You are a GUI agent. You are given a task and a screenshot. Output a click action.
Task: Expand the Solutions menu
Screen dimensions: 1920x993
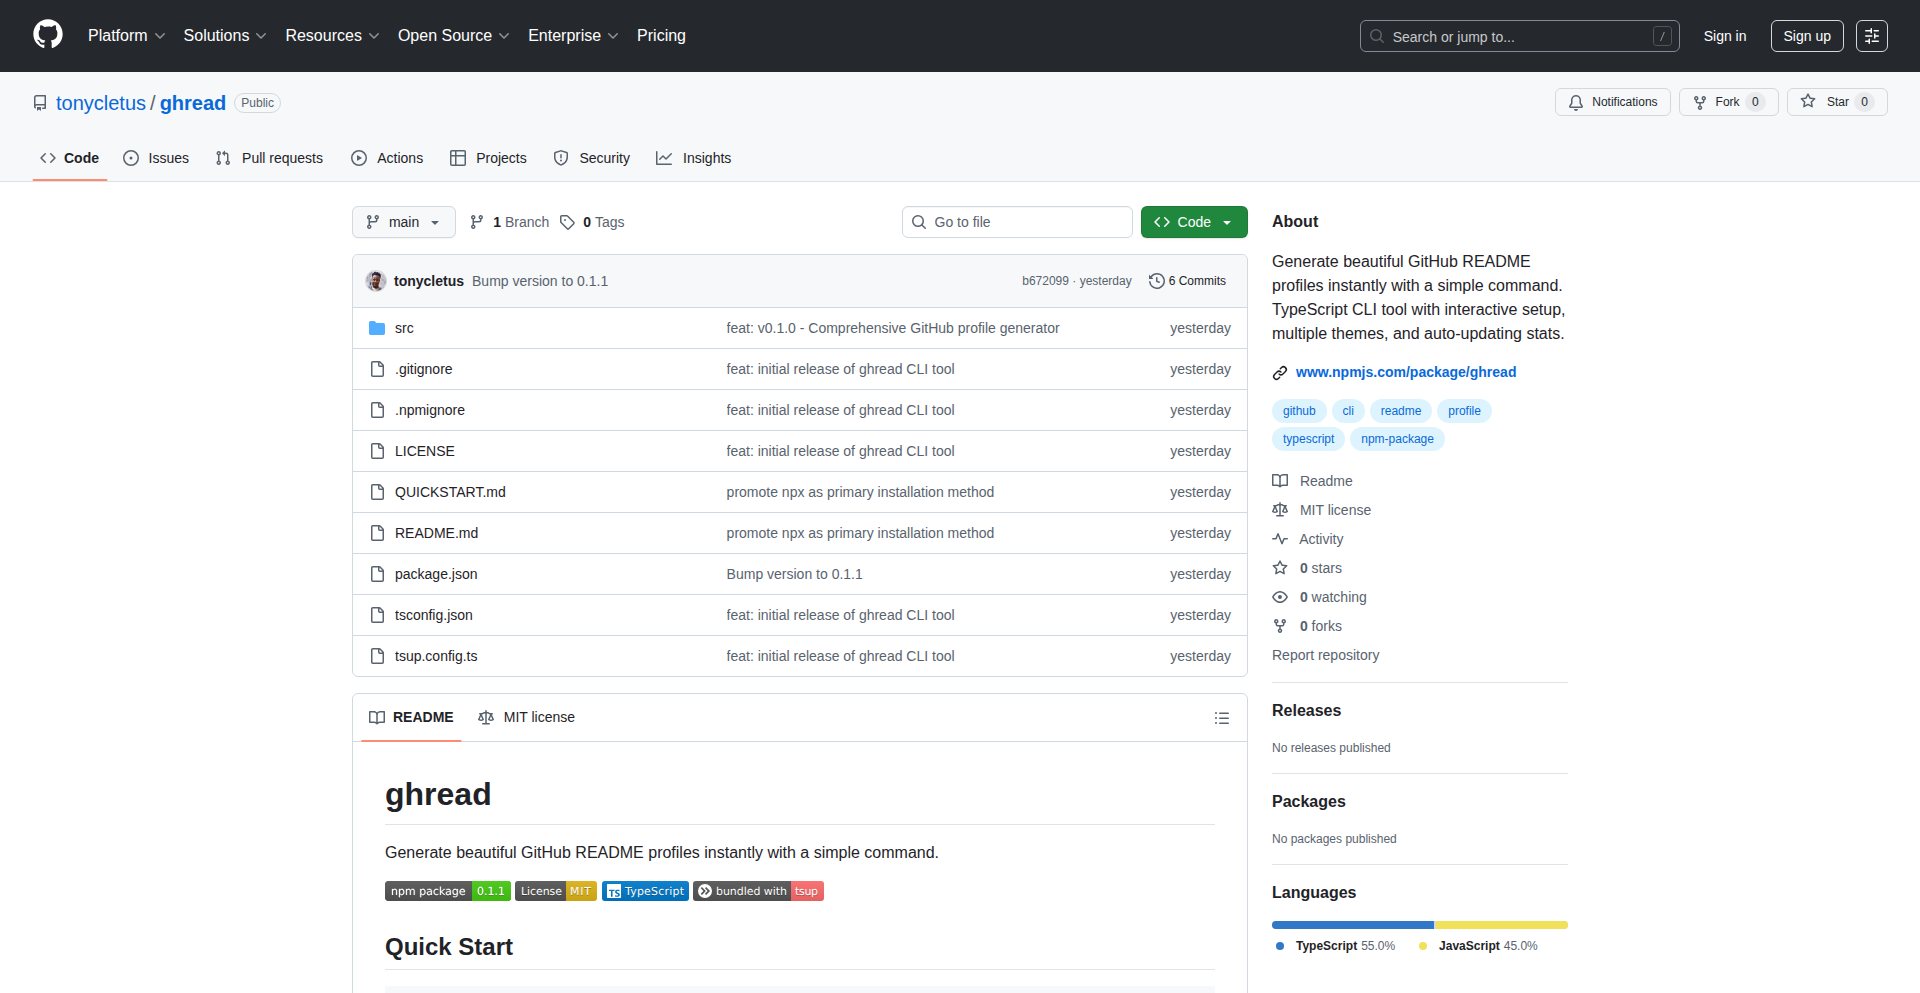(x=225, y=35)
